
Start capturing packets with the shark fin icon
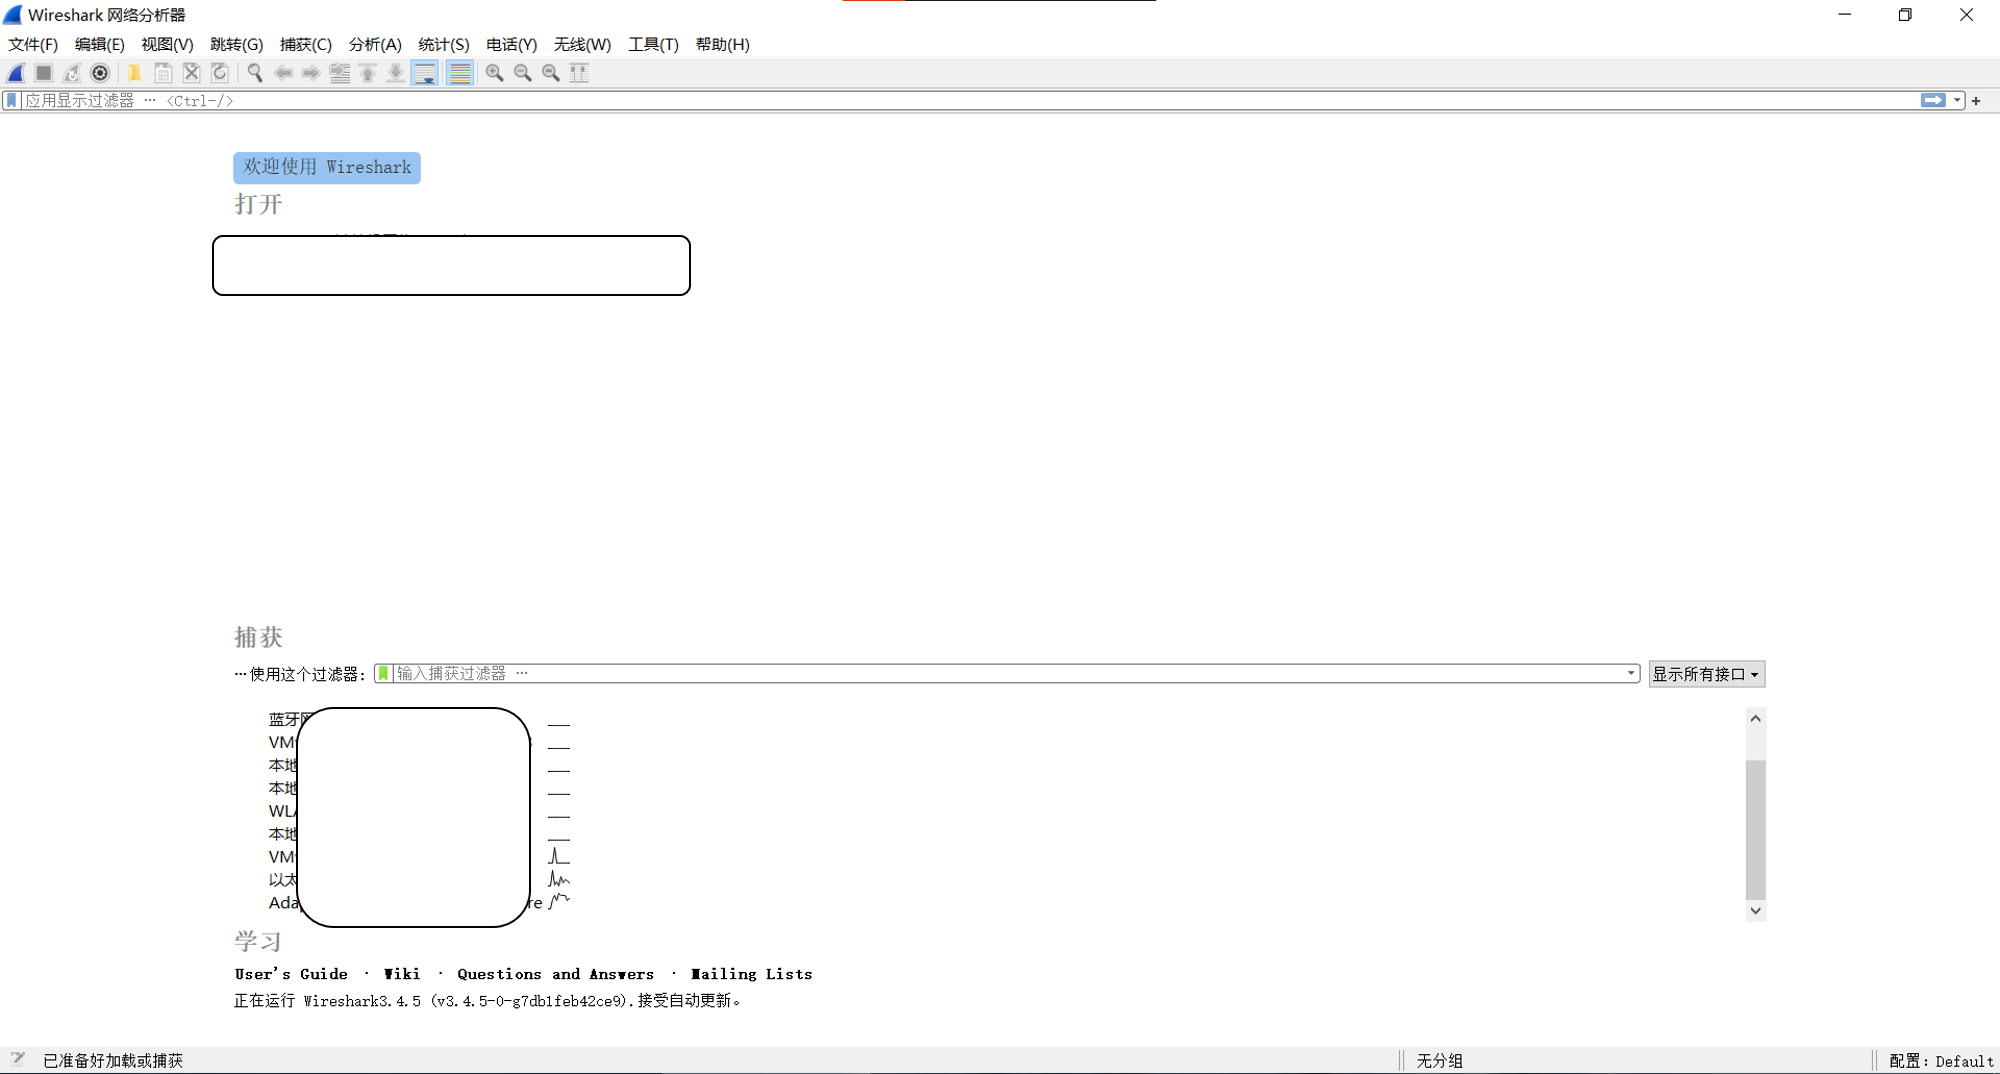pos(16,73)
